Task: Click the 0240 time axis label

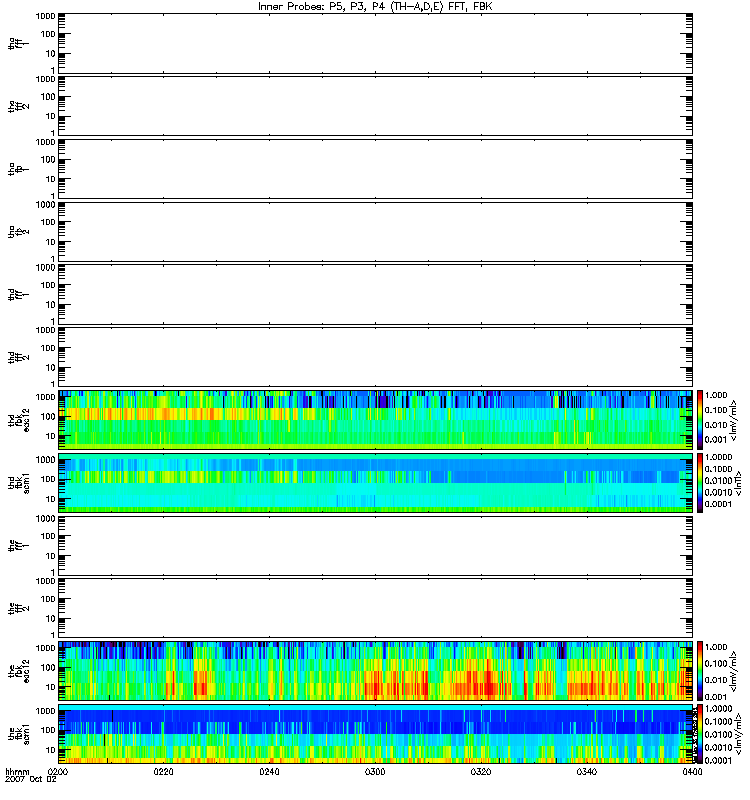Action: (269, 771)
